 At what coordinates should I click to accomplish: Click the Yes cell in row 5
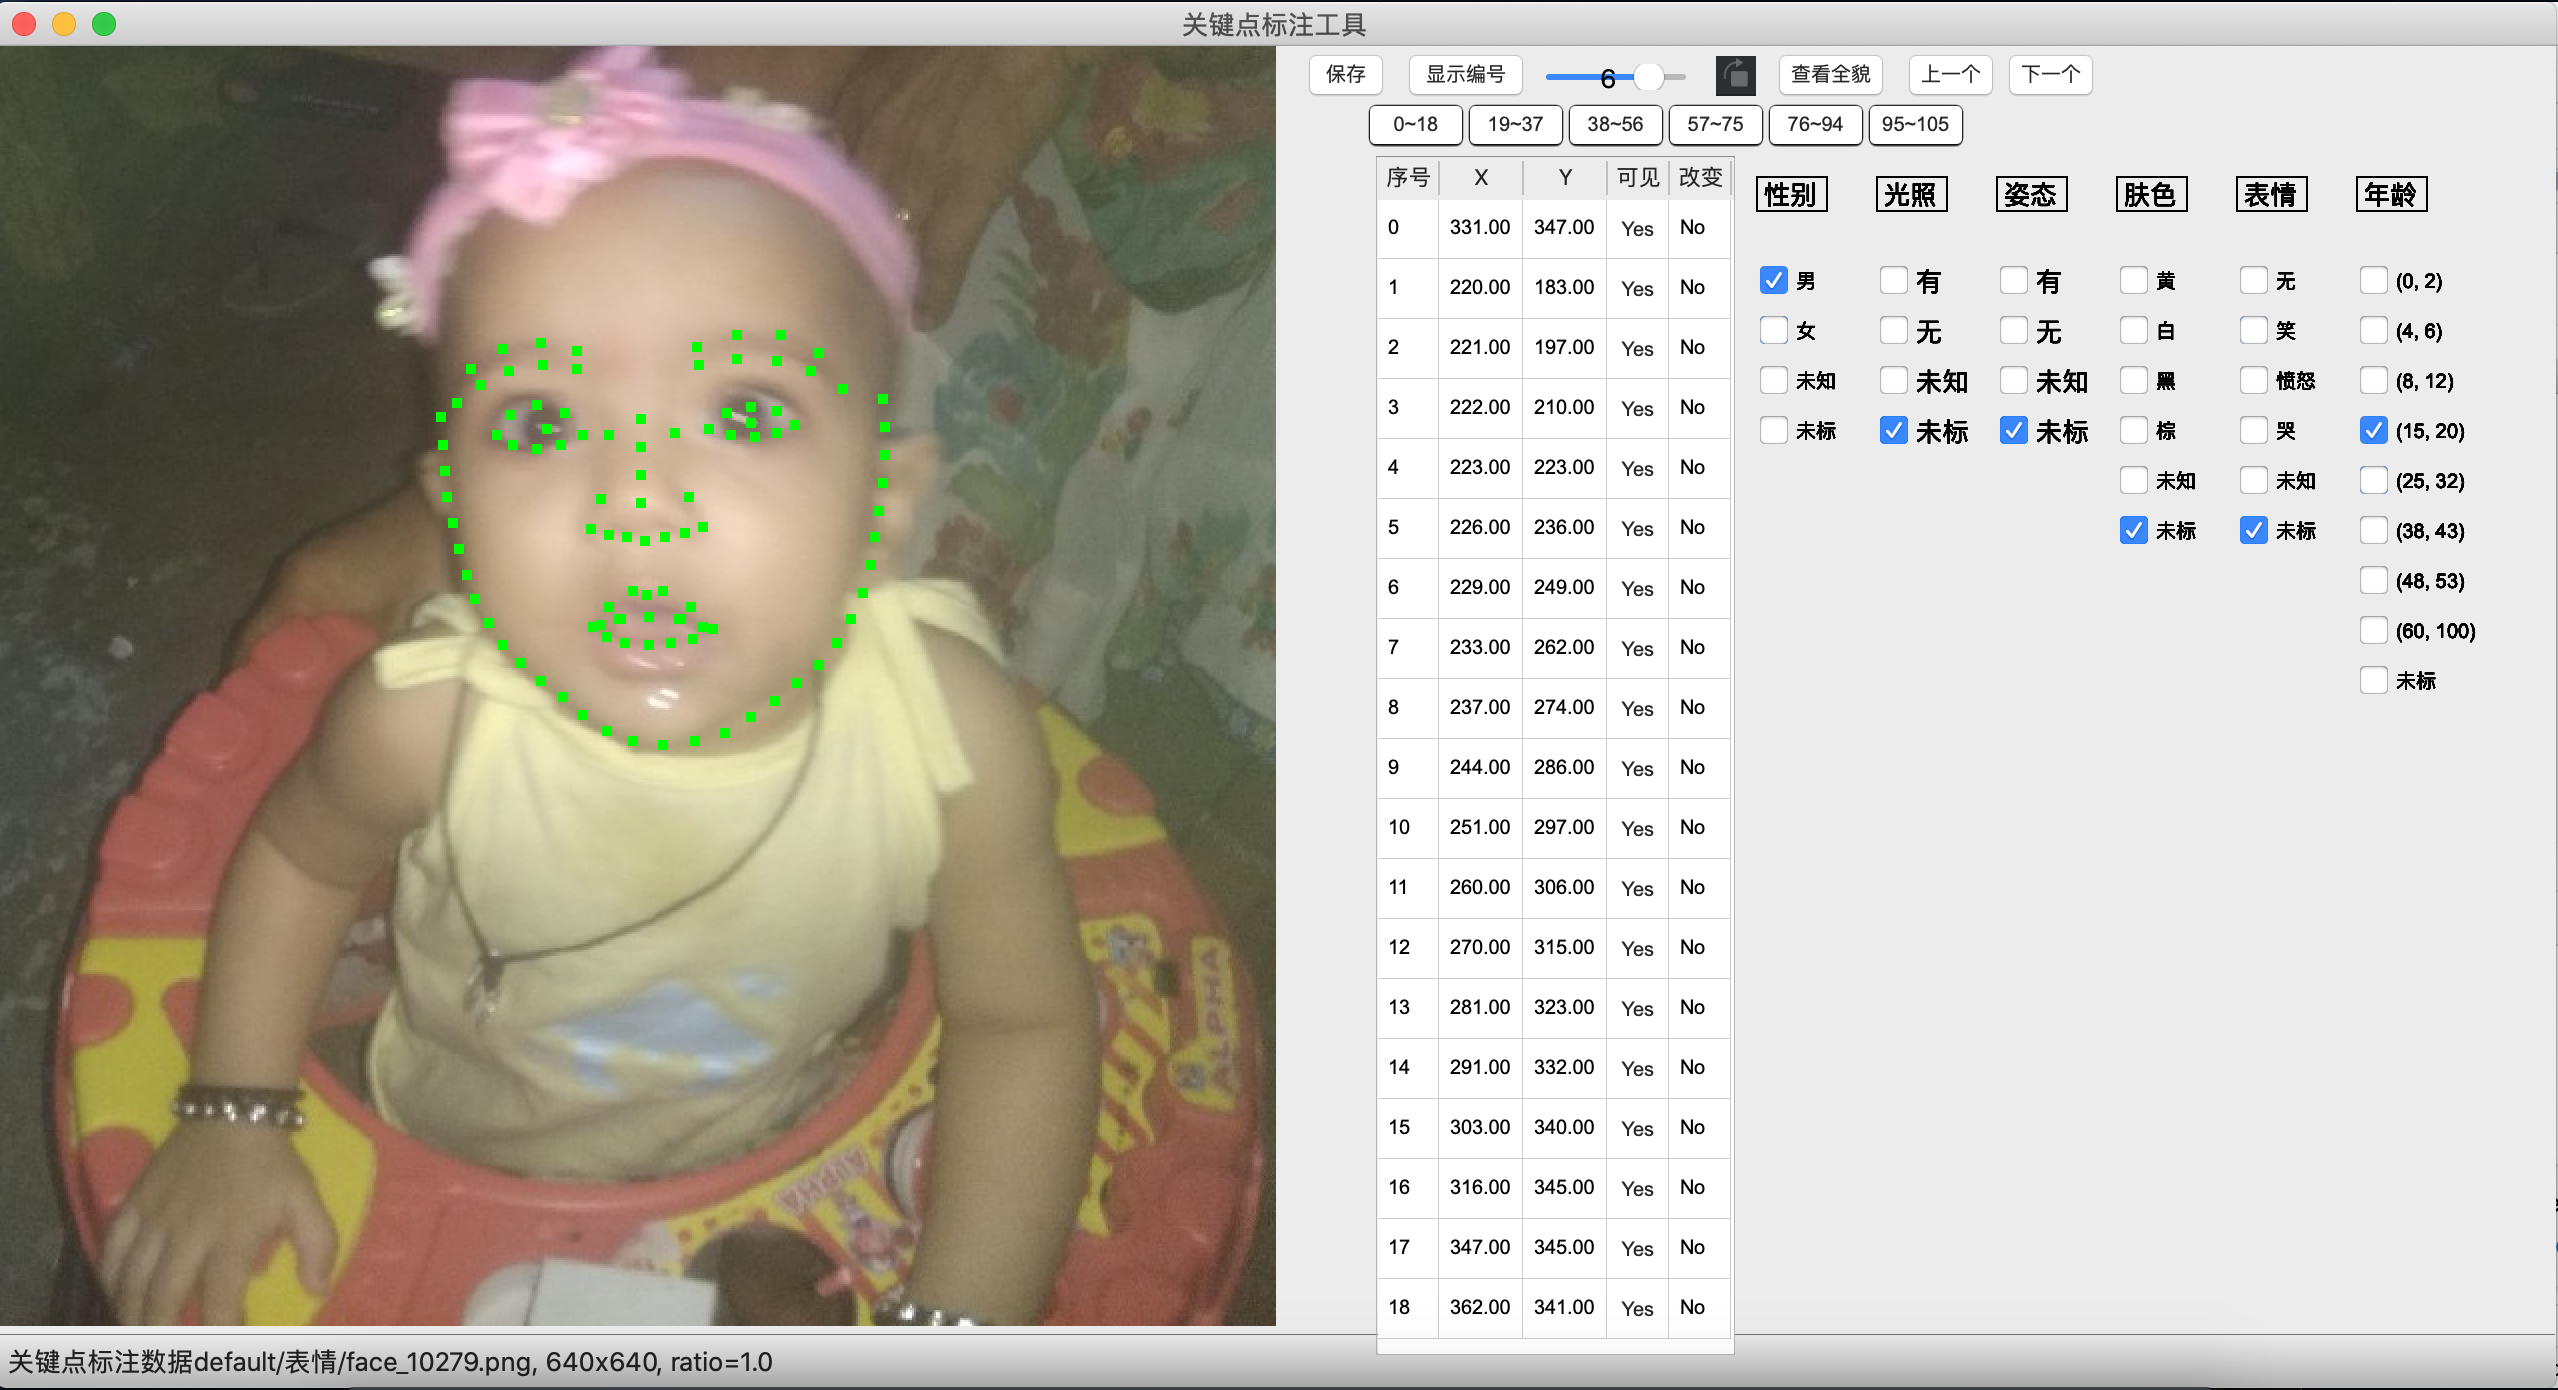[x=1637, y=528]
